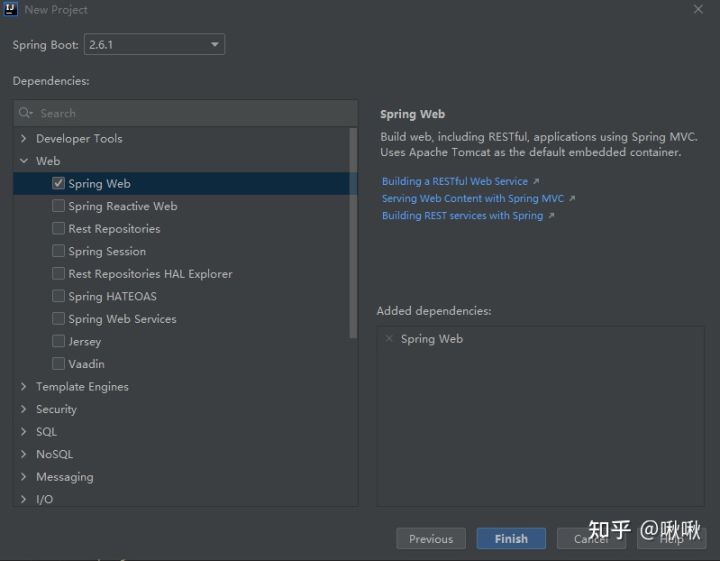720x561 pixels.
Task: Open external arrow beside Serving Web Content link
Action: 572,198
